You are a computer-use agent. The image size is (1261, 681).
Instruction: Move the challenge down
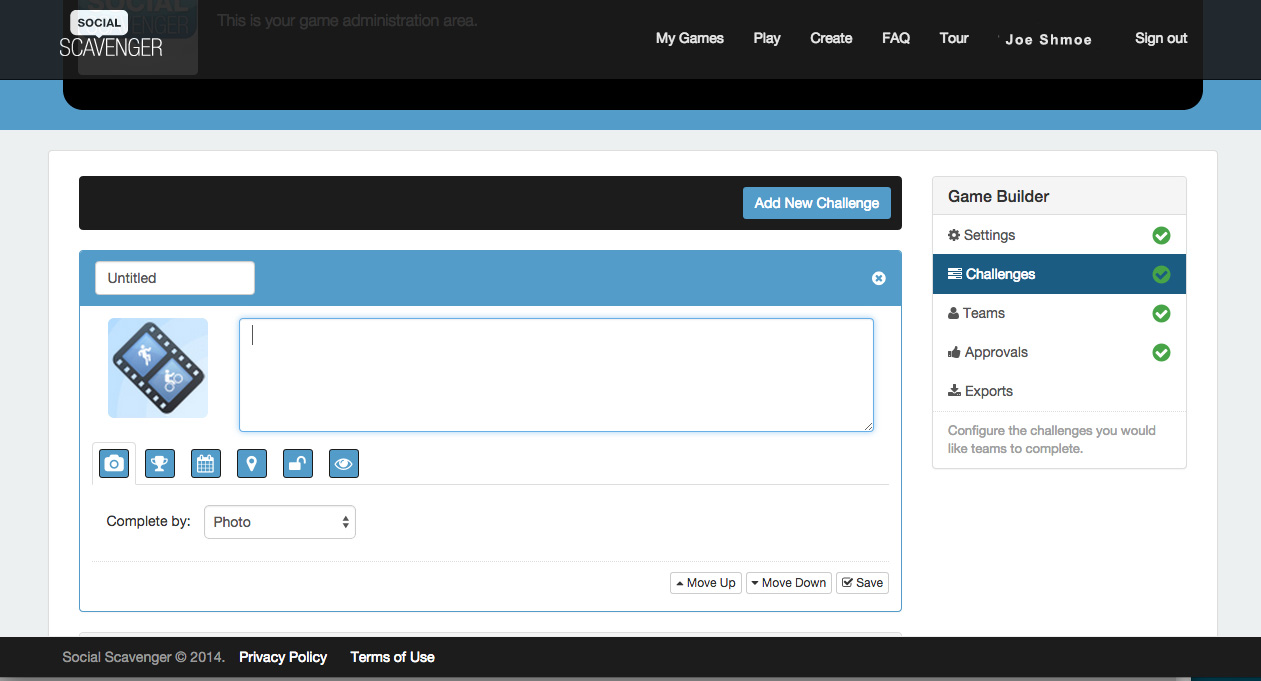pos(789,583)
